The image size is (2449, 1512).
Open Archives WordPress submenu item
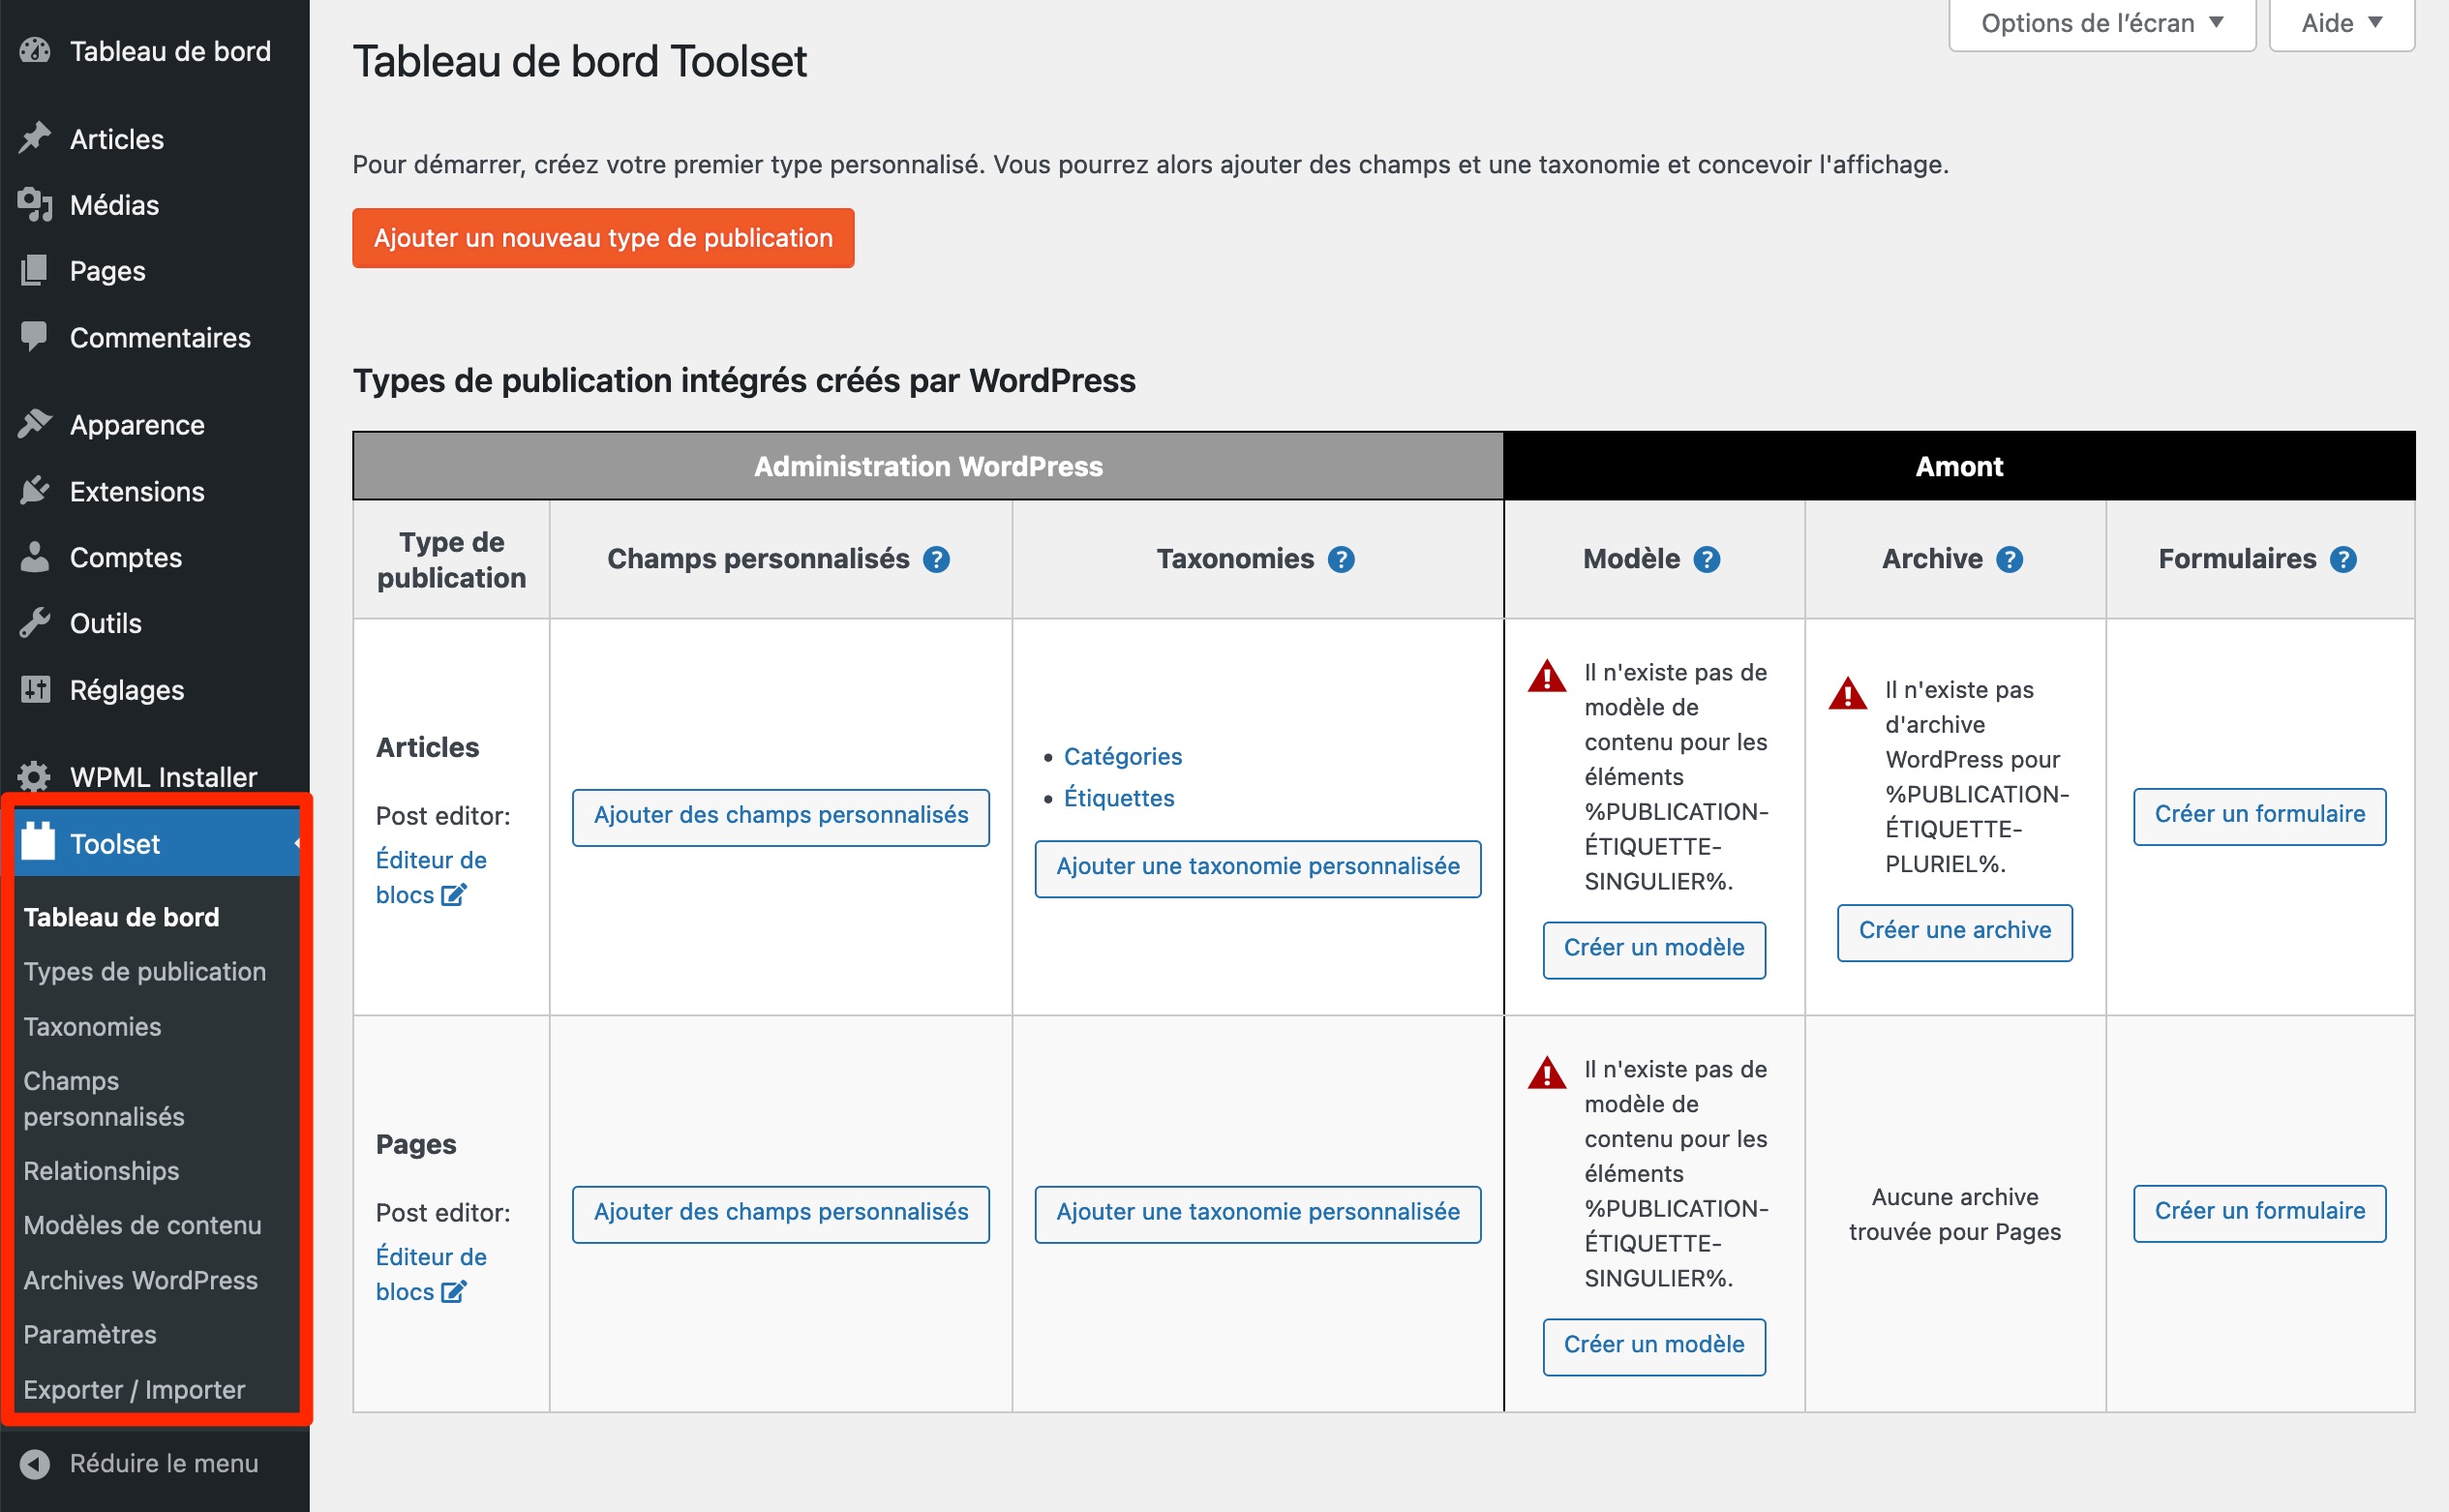coord(140,1280)
